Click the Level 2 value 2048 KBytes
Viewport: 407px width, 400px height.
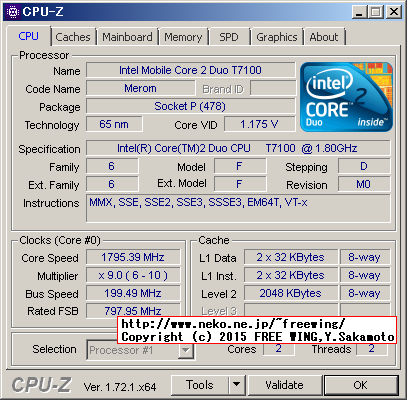click(x=291, y=293)
